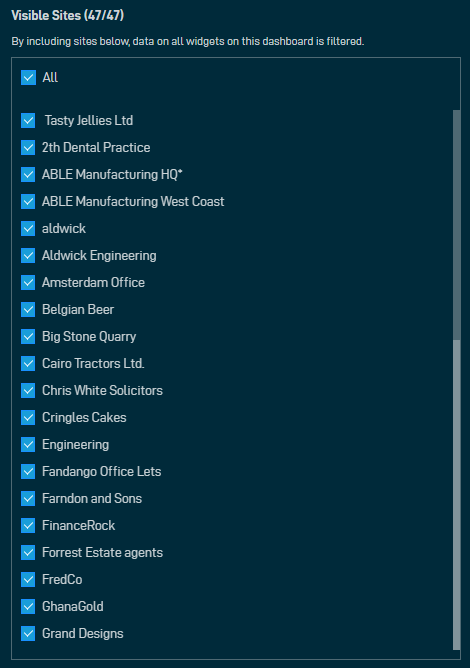470x668 pixels.
Task: Toggle the FinanceRock site checkbox
Action: click(28, 526)
